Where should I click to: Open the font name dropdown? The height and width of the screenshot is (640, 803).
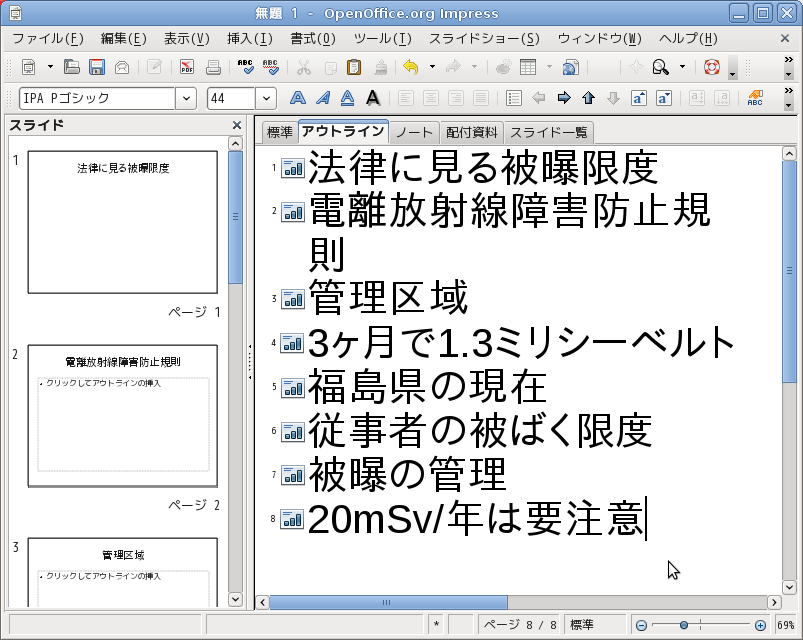[x=186, y=99]
